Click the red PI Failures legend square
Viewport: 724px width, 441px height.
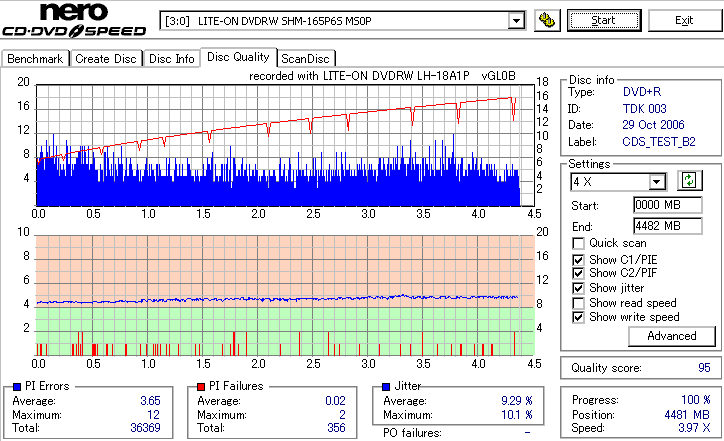[x=201, y=387]
